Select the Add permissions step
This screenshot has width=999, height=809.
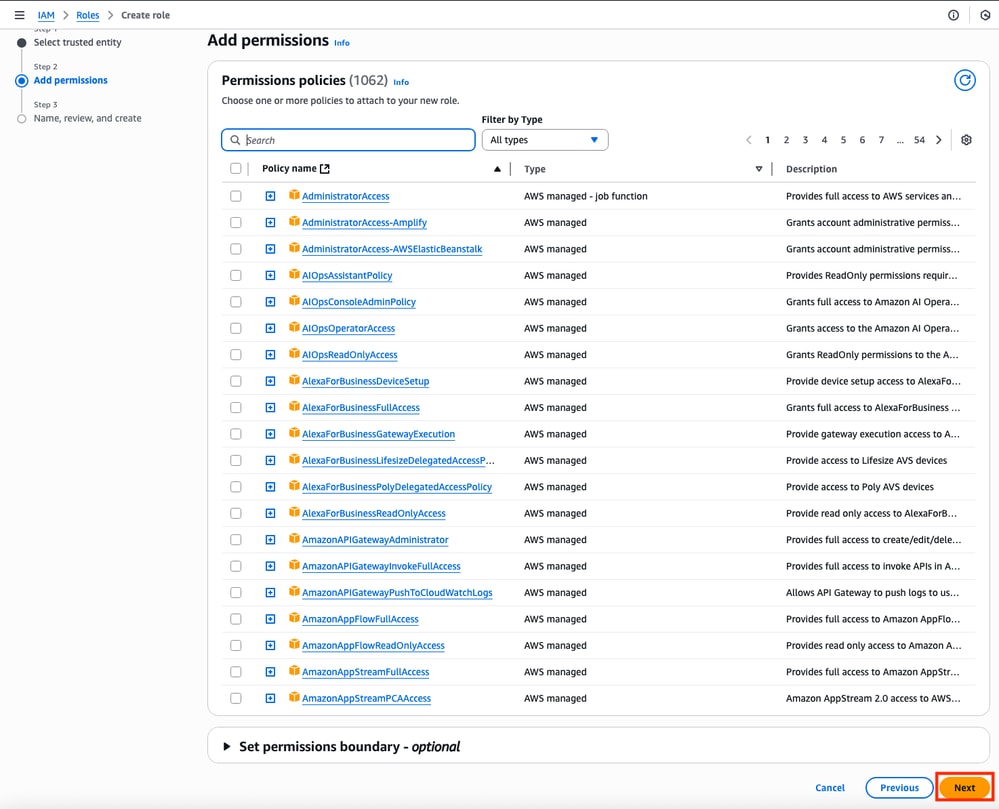click(71, 80)
